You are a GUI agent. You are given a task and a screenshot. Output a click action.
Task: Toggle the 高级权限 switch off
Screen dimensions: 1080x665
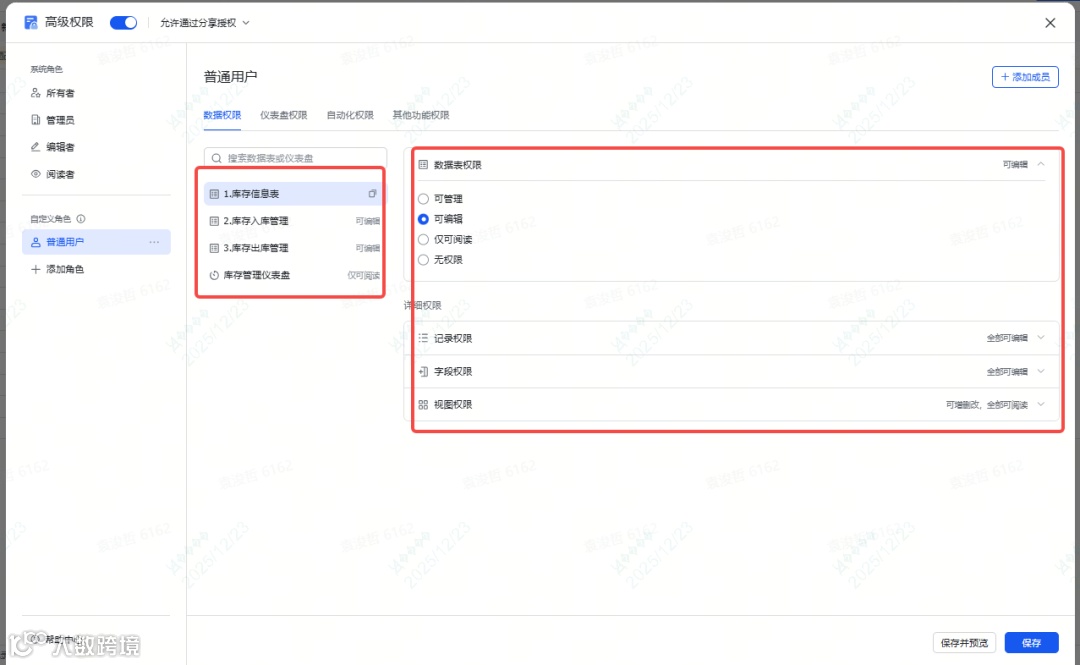click(123, 23)
